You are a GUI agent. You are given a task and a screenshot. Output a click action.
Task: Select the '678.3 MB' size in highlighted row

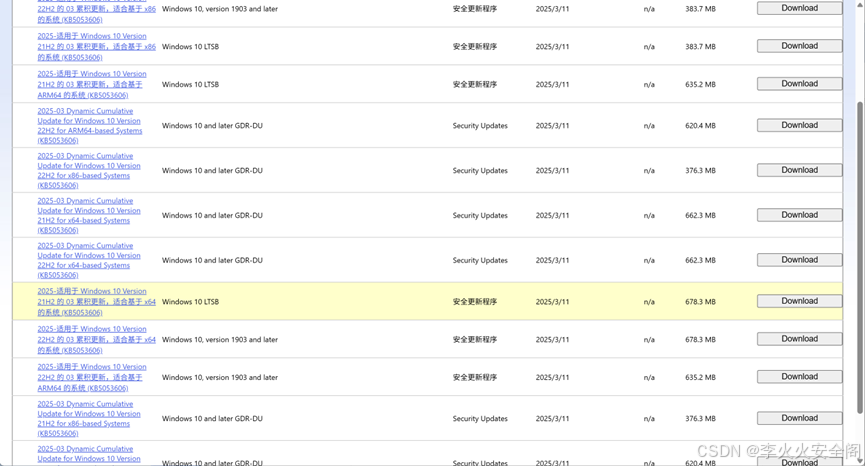pos(700,302)
